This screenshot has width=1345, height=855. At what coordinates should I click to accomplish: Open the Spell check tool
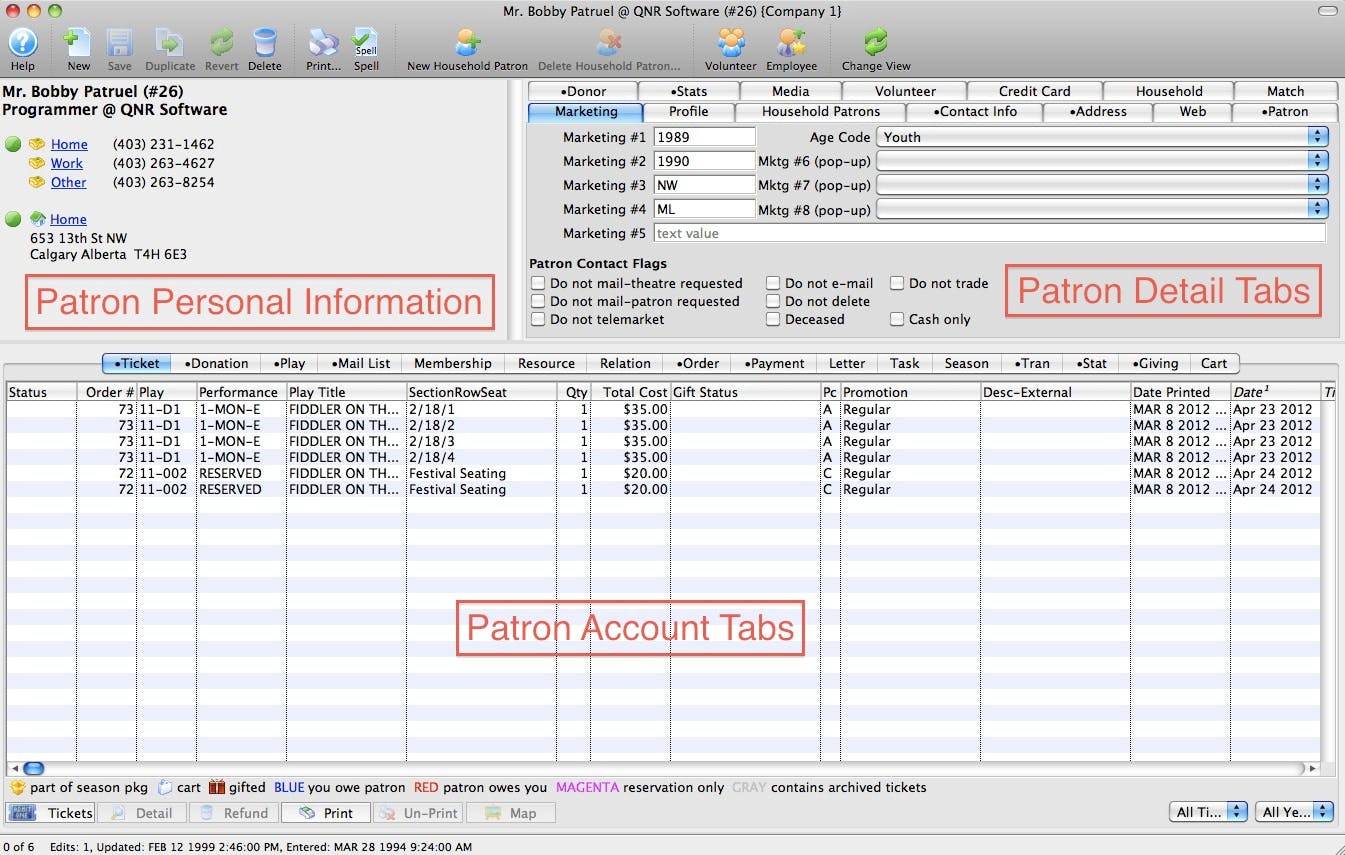366,43
